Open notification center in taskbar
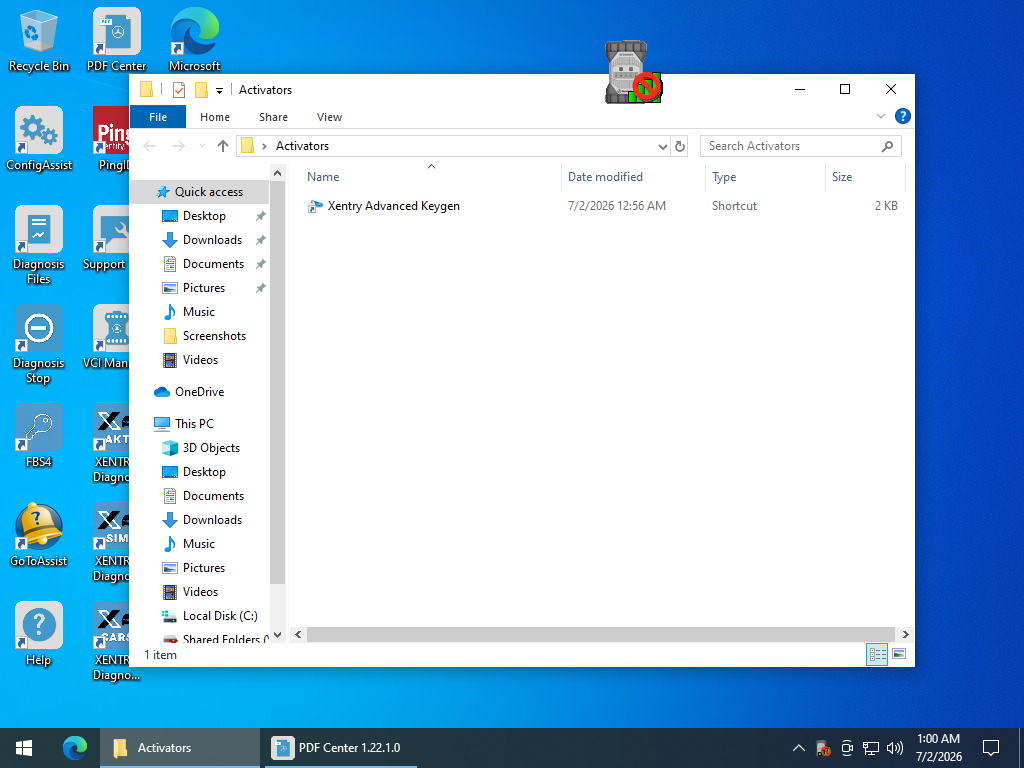 tap(991, 748)
